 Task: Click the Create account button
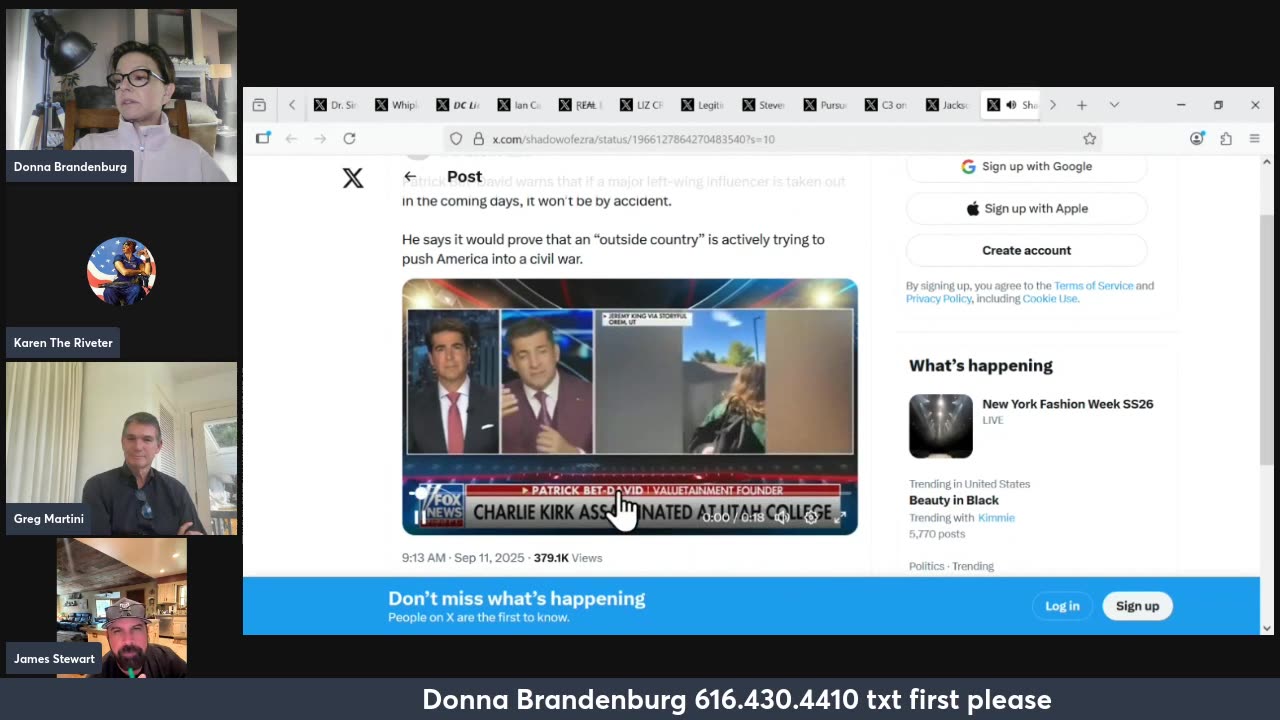coord(1027,251)
